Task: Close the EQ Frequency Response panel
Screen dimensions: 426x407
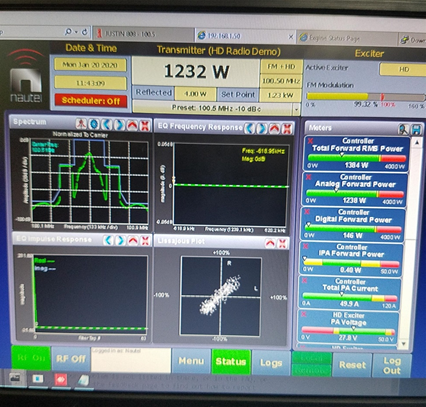Action: pos(287,128)
